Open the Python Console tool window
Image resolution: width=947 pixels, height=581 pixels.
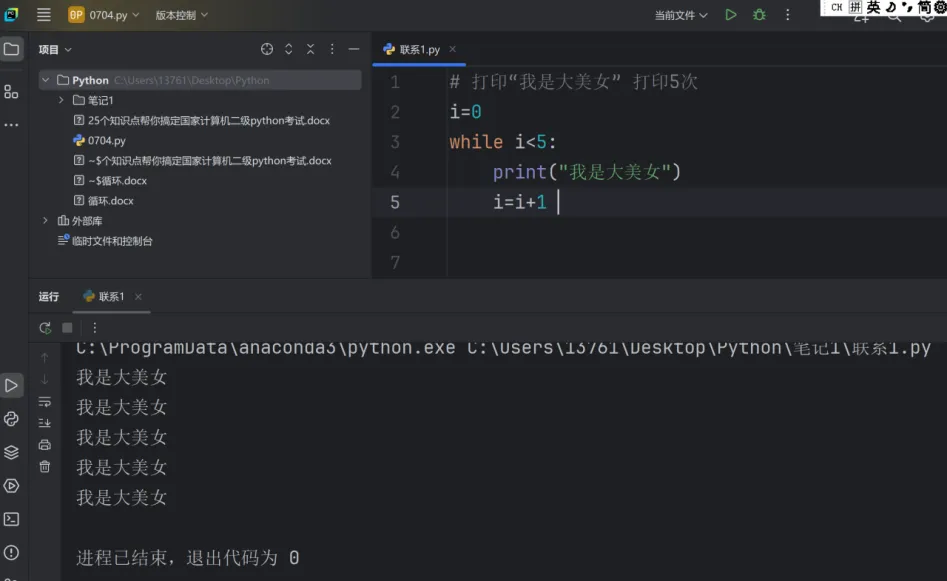click(11, 419)
